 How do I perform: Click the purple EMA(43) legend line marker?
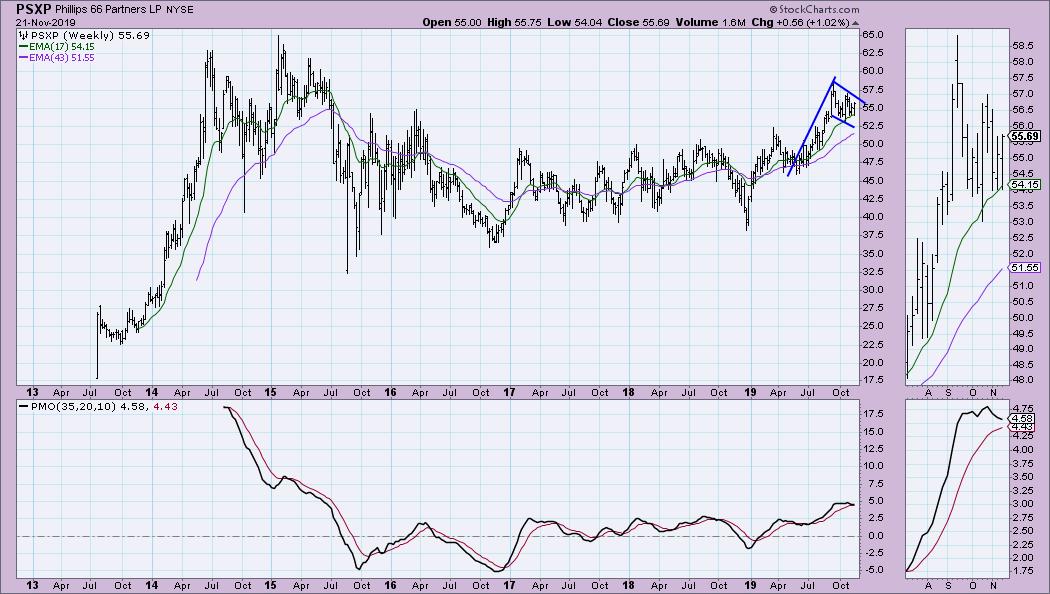coord(23,58)
